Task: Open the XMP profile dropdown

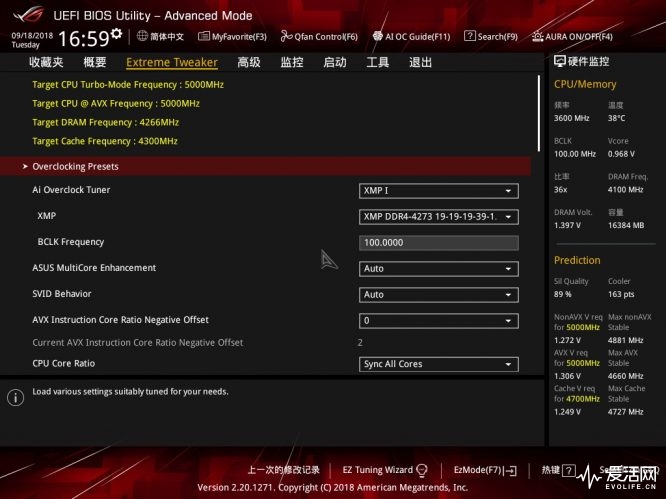Action: point(438,217)
